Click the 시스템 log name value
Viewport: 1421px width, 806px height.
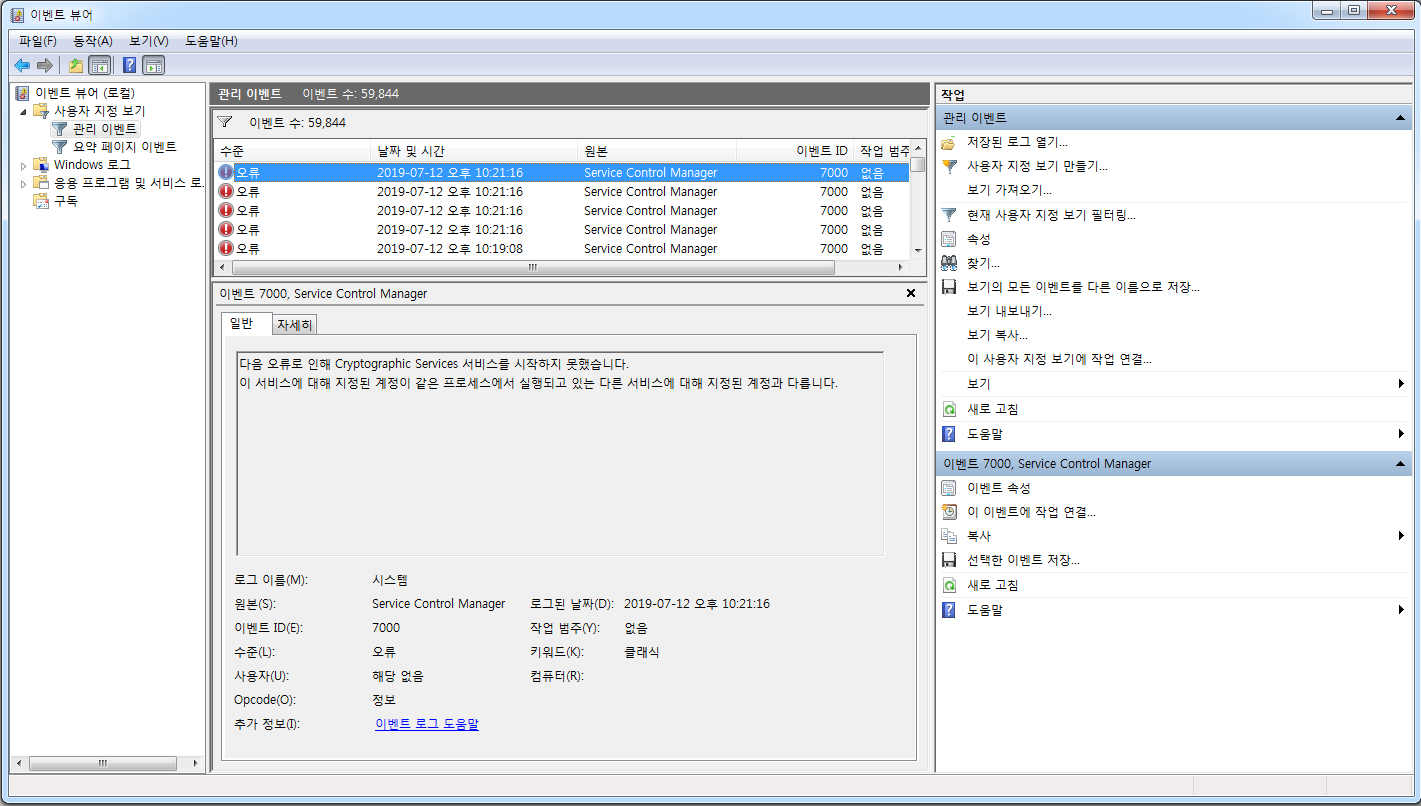pos(390,580)
